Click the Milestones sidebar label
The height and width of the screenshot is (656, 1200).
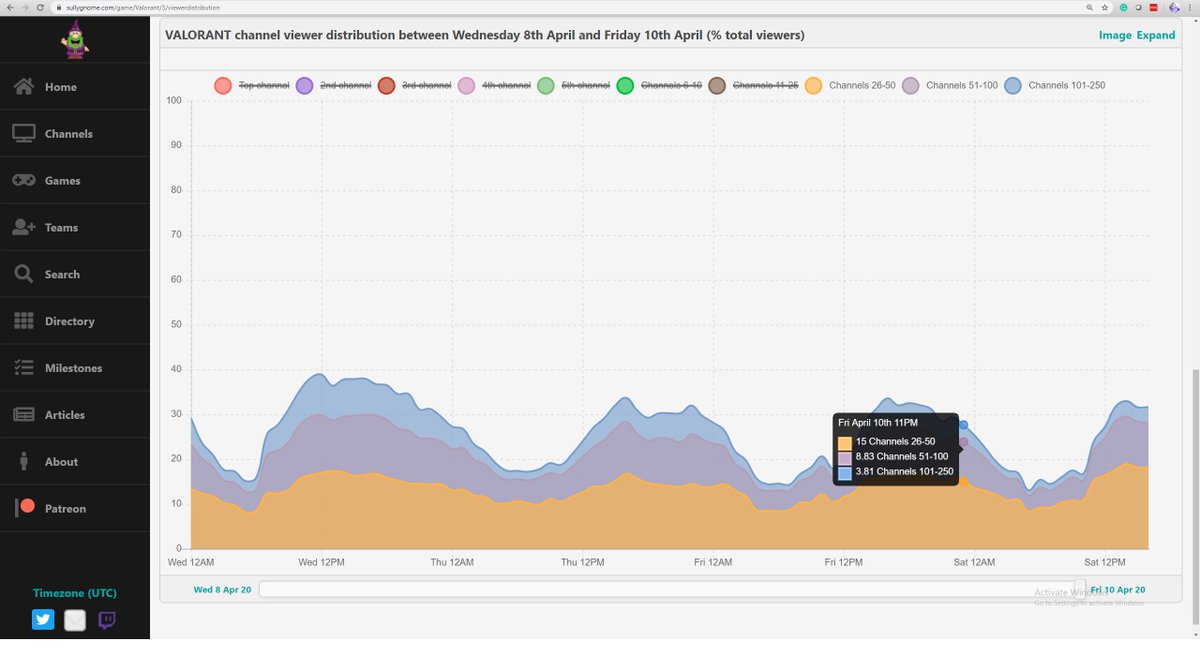pos(74,368)
